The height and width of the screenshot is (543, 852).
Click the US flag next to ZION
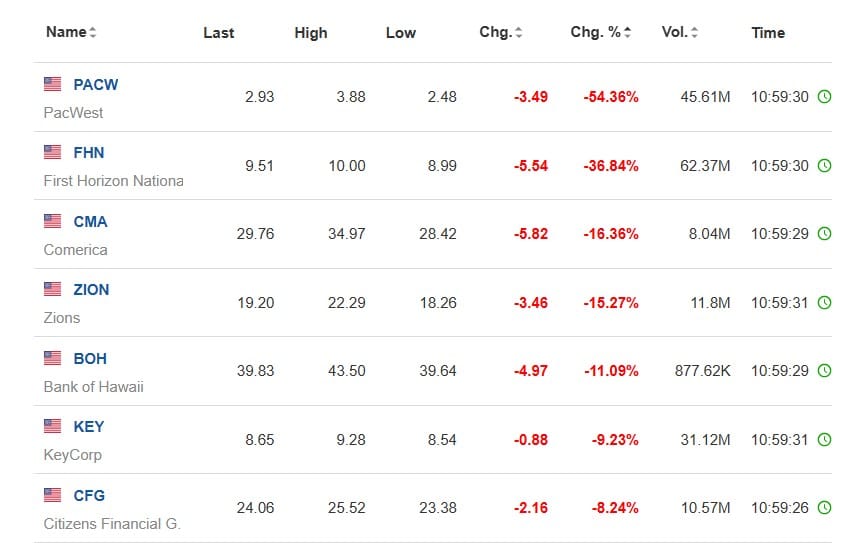click(53, 289)
